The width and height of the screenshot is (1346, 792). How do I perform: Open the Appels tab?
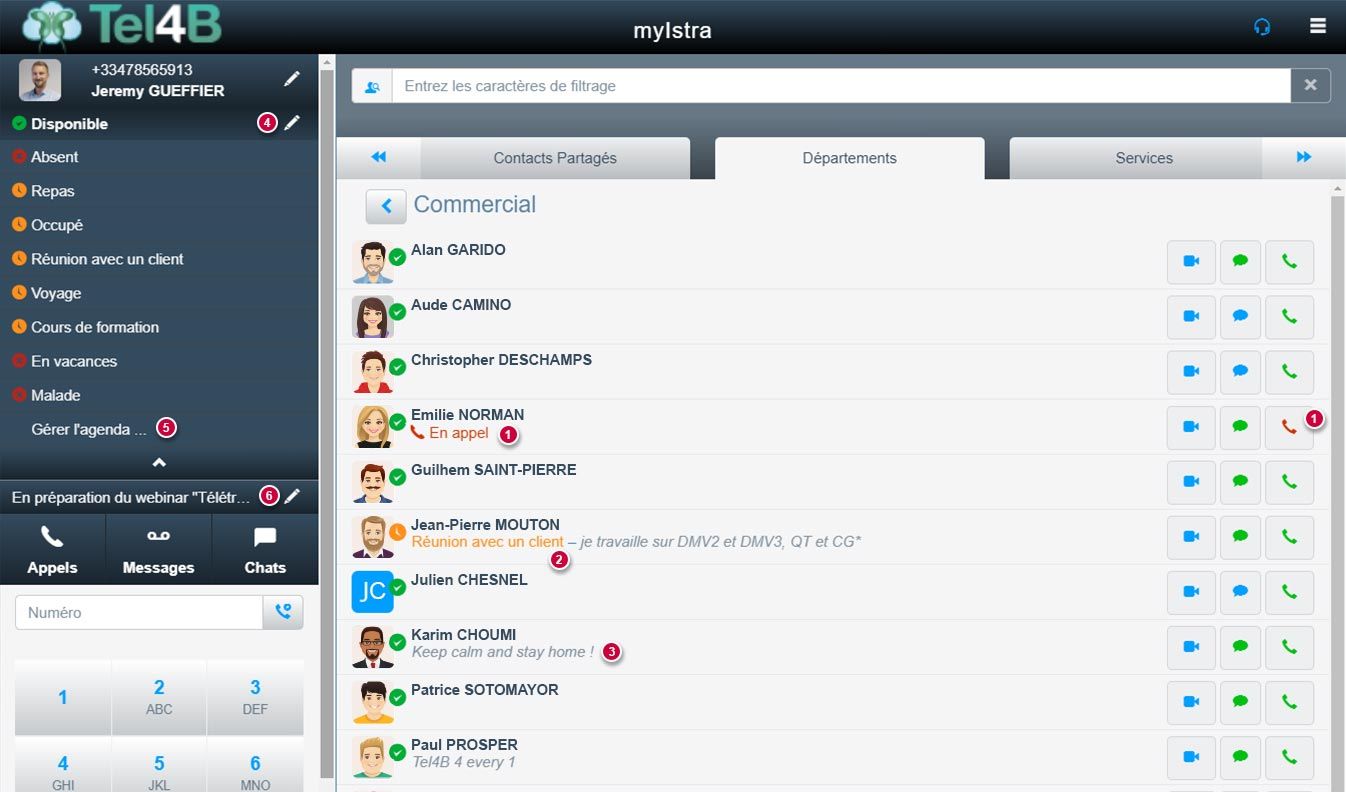[x=52, y=550]
